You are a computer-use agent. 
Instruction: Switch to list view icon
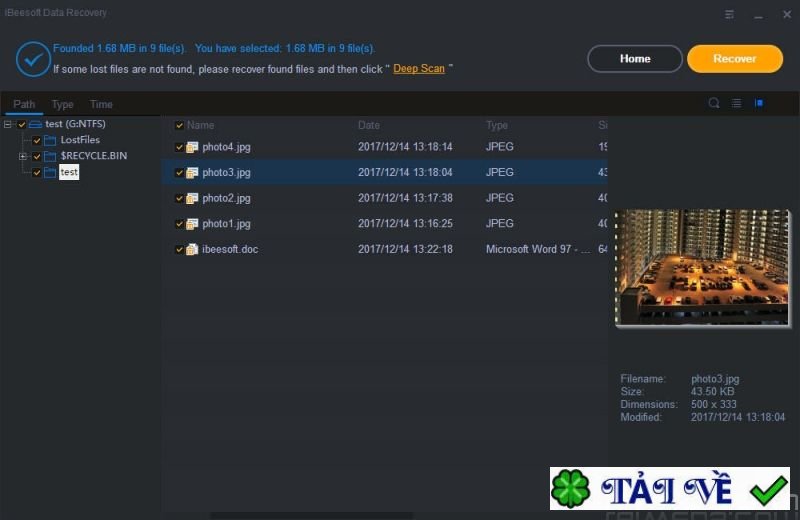[x=736, y=103]
